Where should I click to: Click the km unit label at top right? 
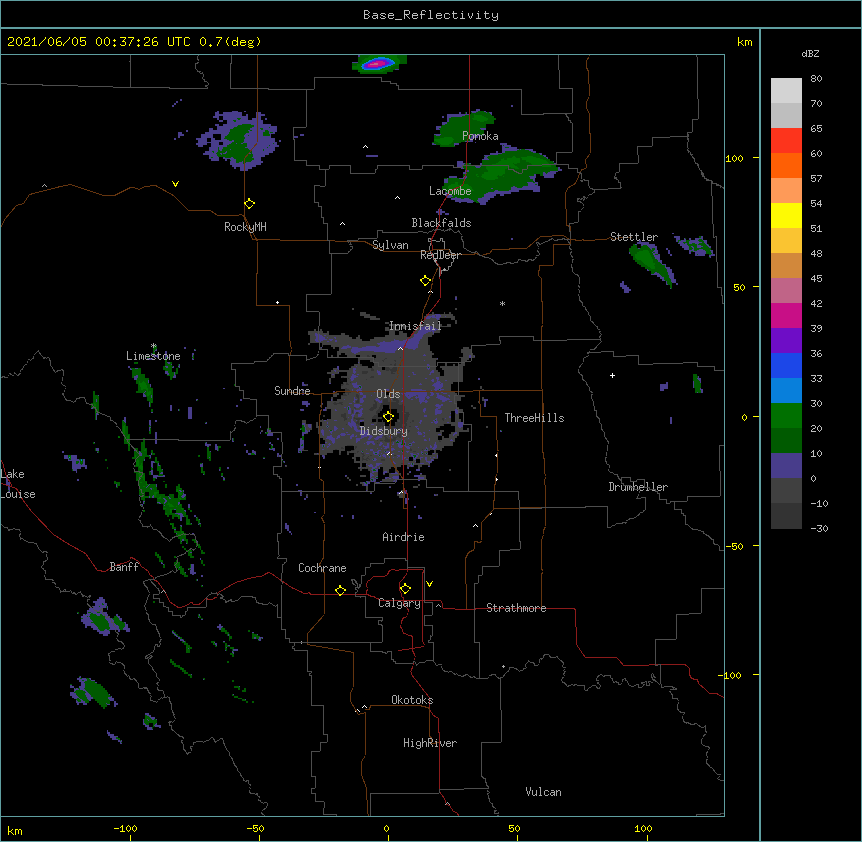(744, 42)
